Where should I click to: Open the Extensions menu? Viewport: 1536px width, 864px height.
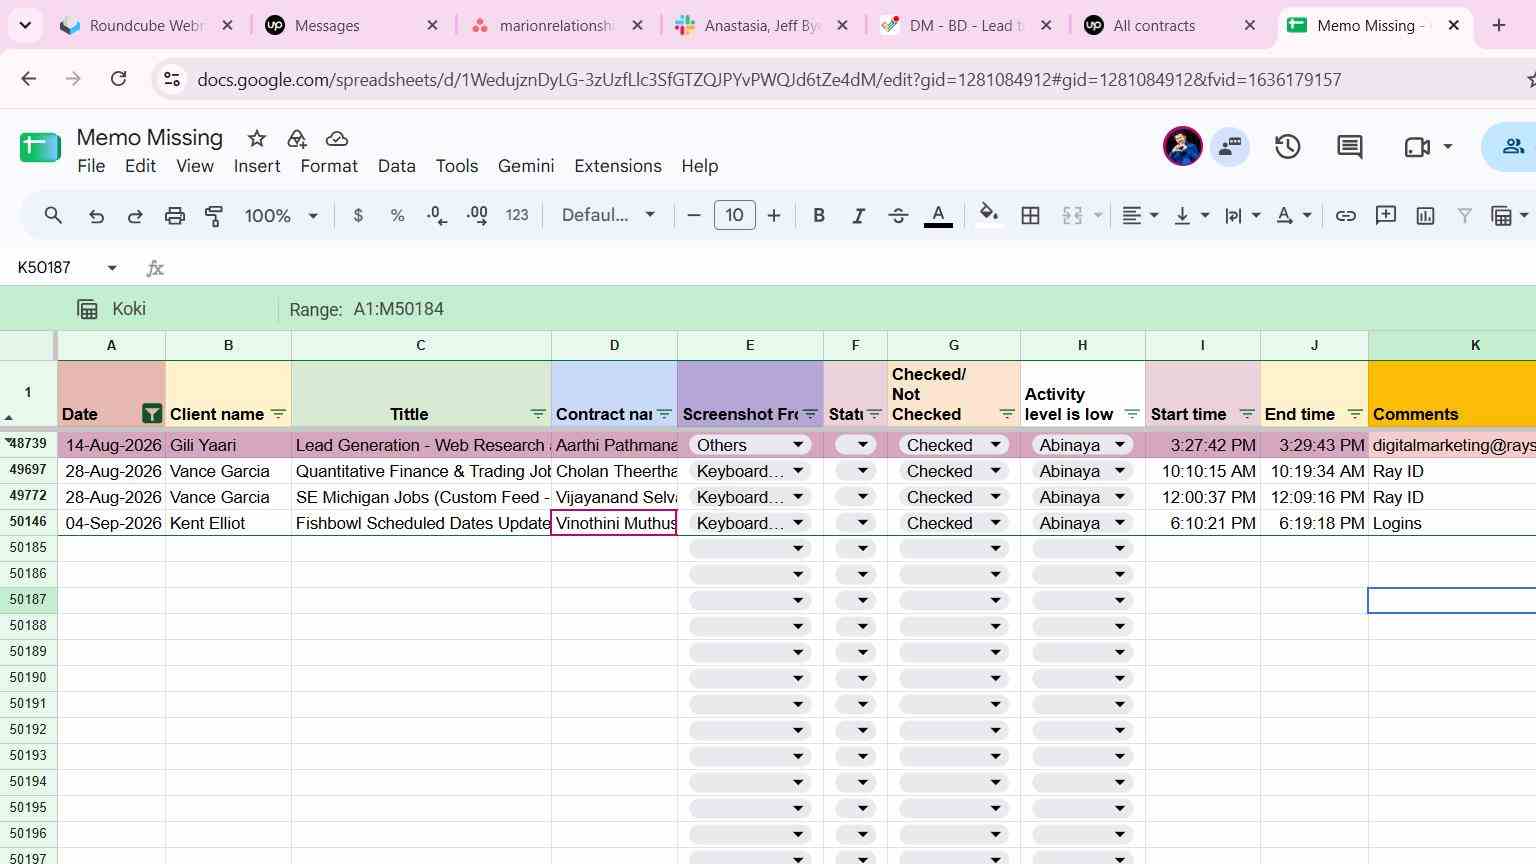point(617,166)
